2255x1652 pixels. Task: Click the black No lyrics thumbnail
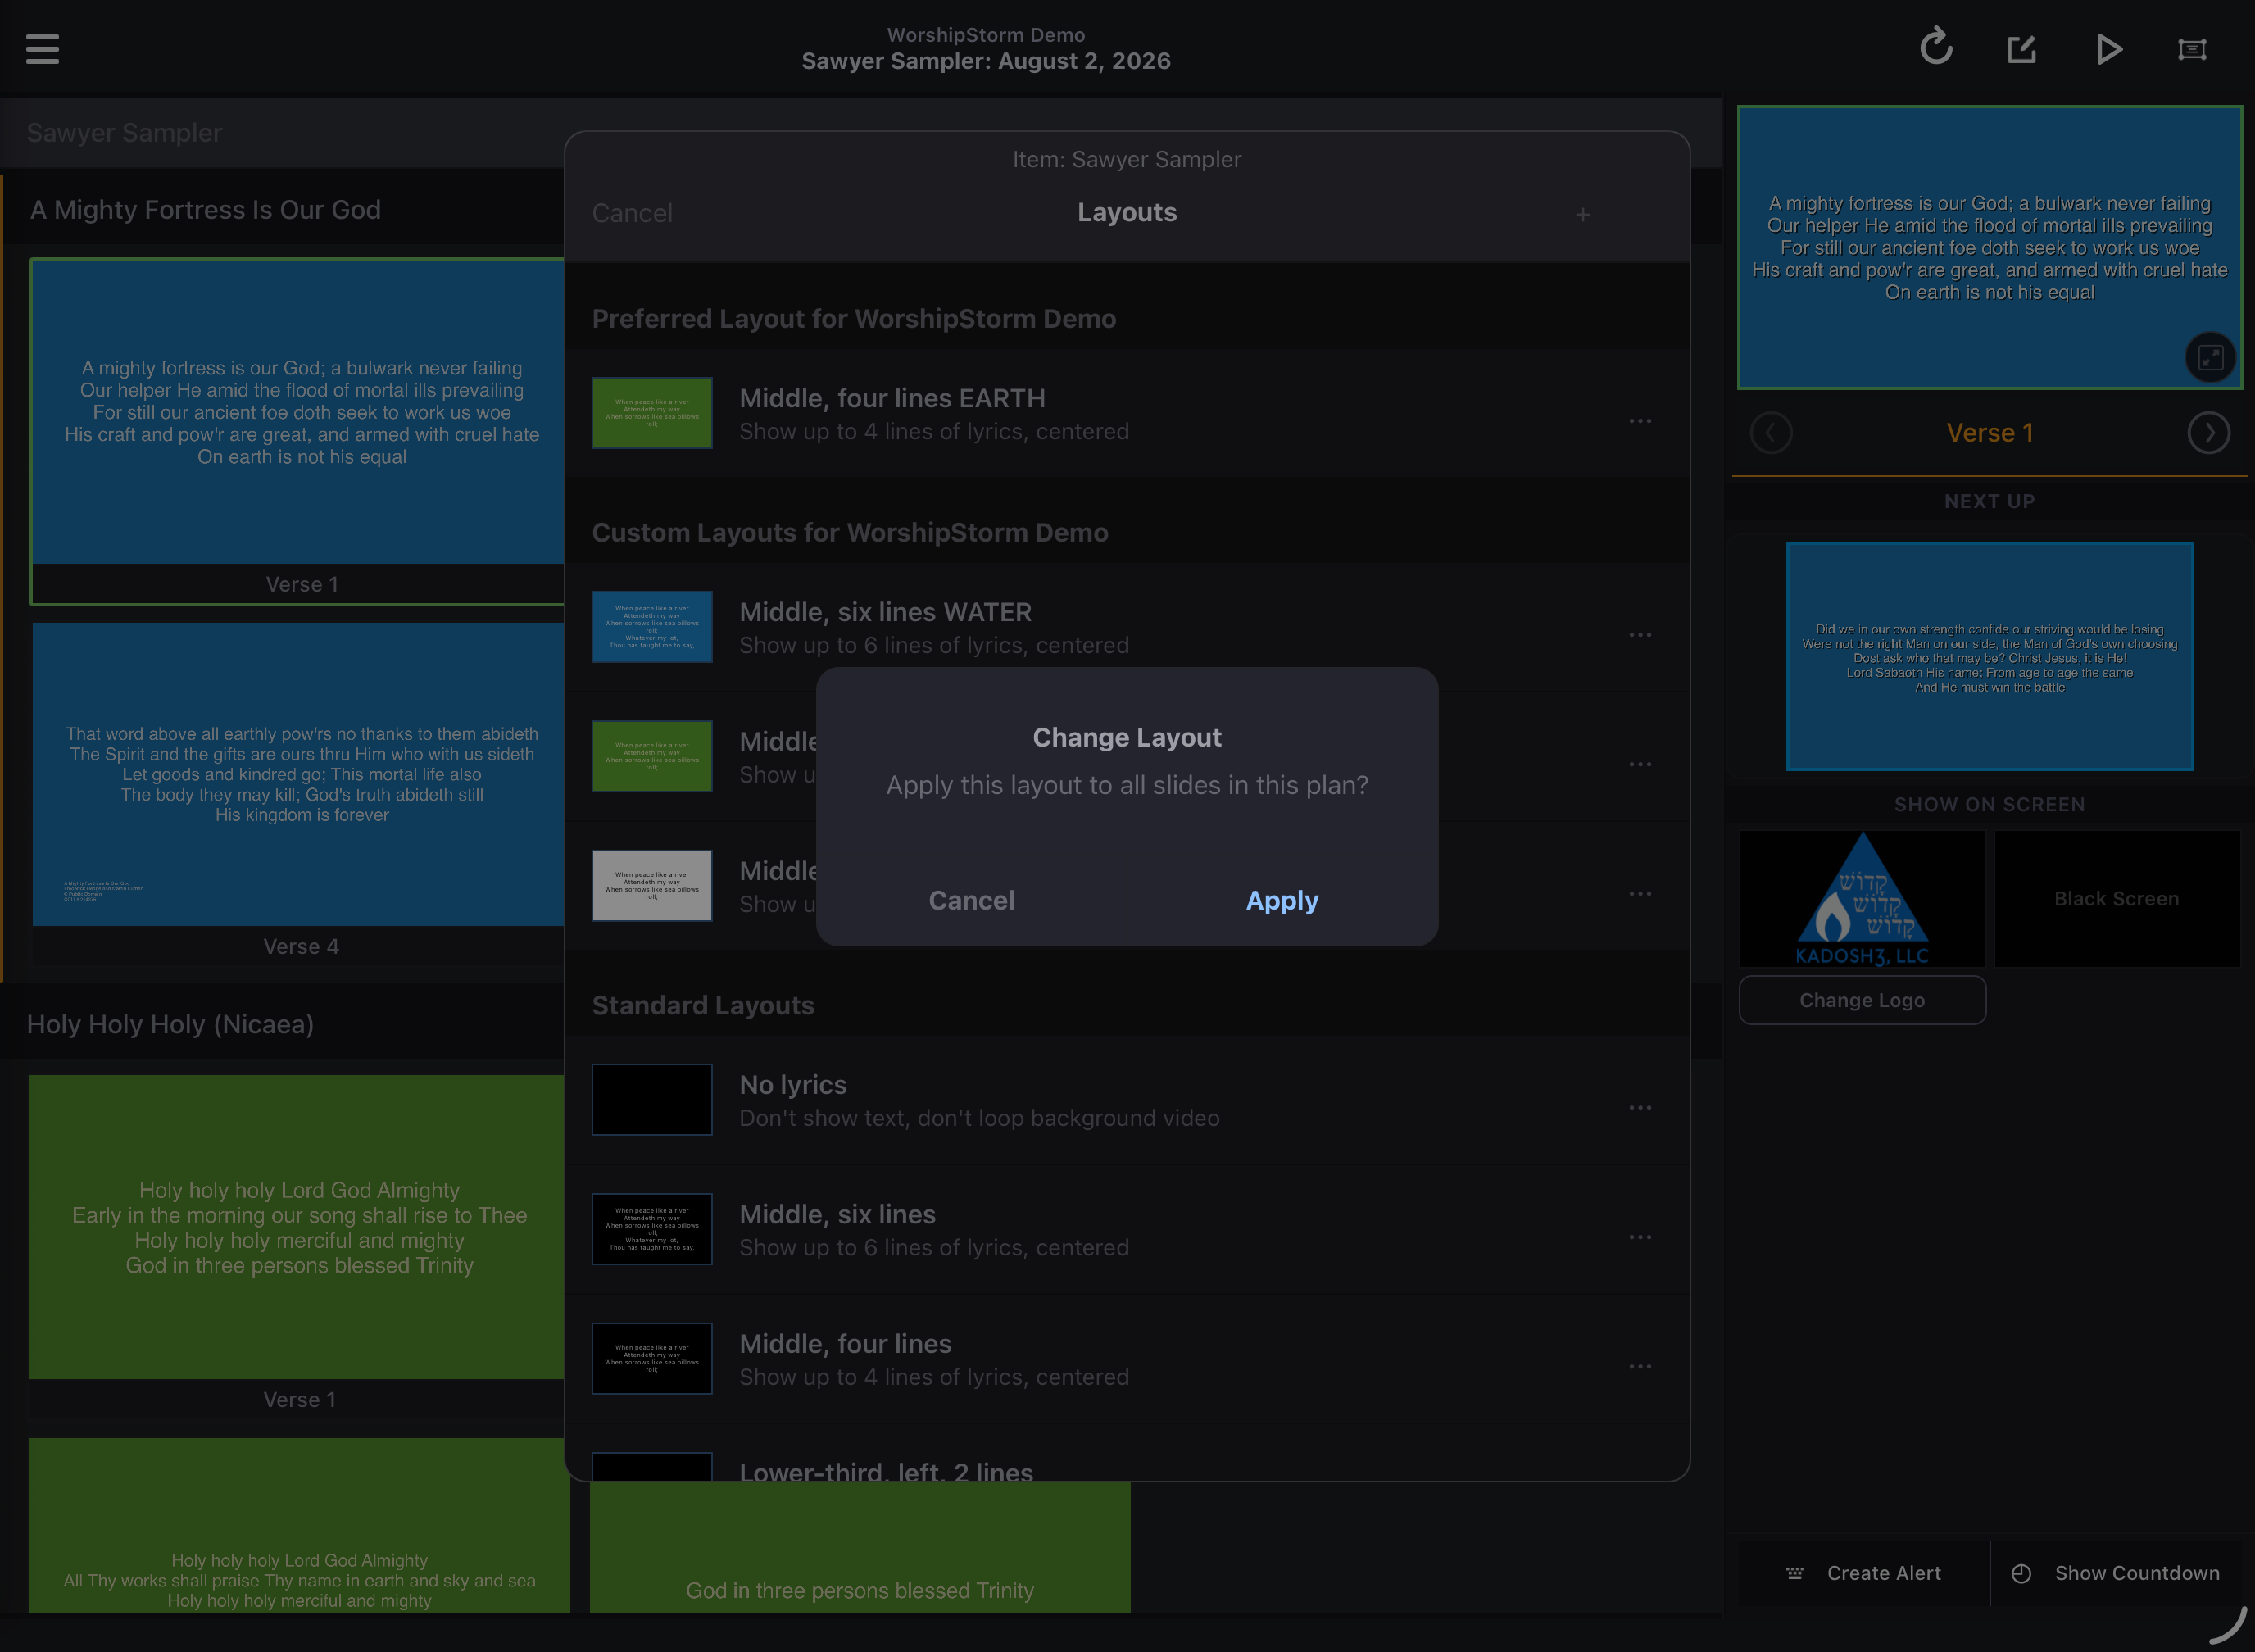click(x=652, y=1100)
